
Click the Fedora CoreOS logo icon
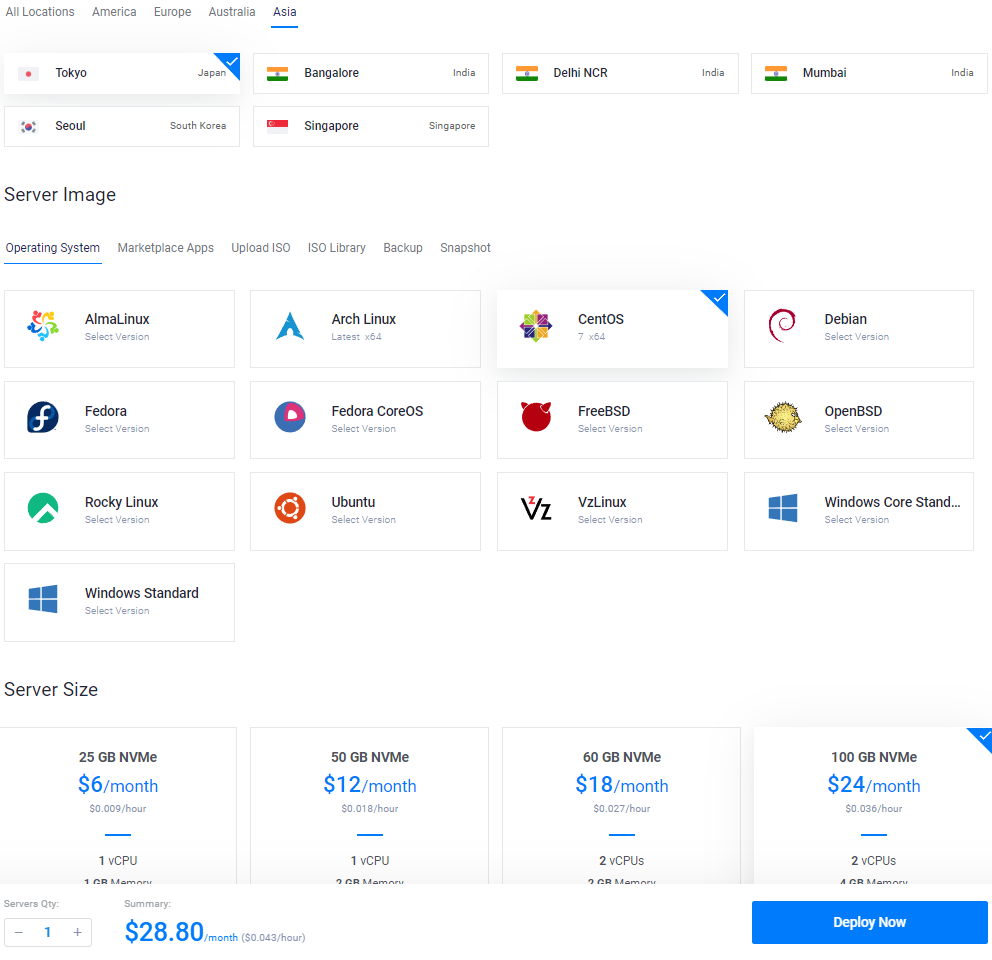click(x=290, y=417)
